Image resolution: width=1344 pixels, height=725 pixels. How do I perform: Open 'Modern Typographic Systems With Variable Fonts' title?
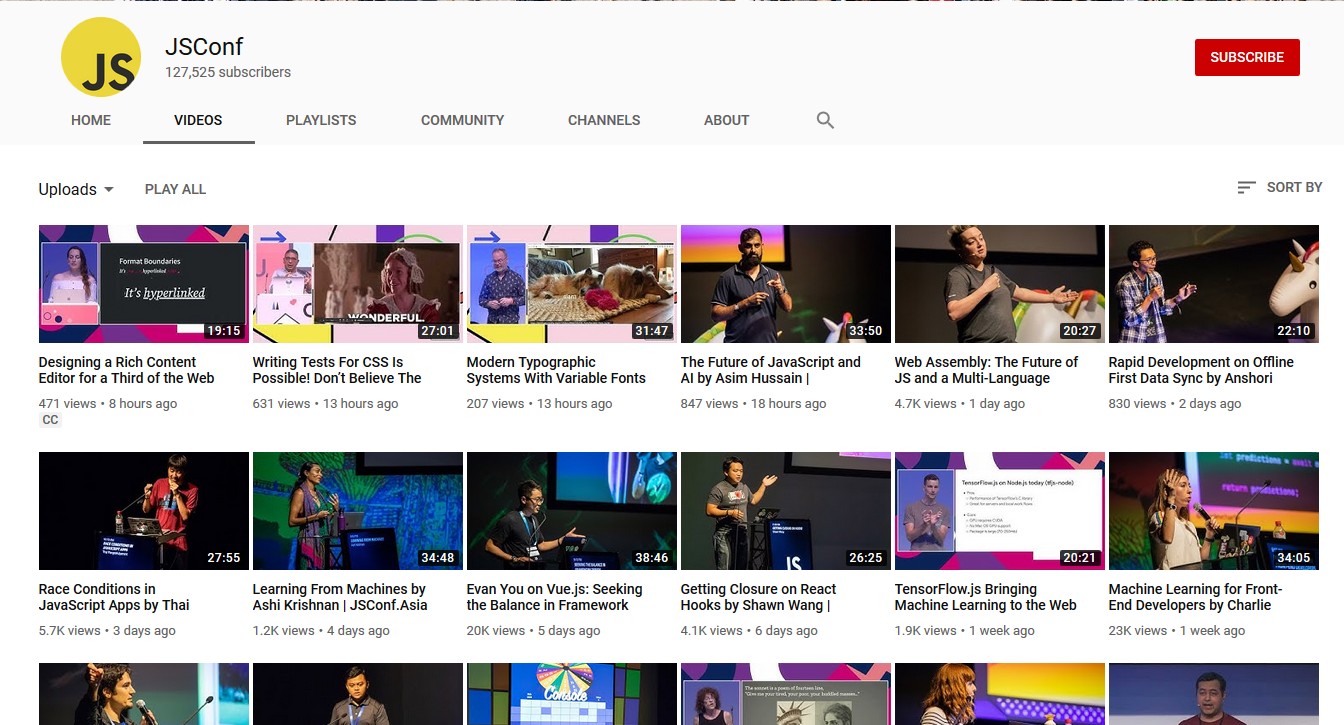[x=556, y=370]
